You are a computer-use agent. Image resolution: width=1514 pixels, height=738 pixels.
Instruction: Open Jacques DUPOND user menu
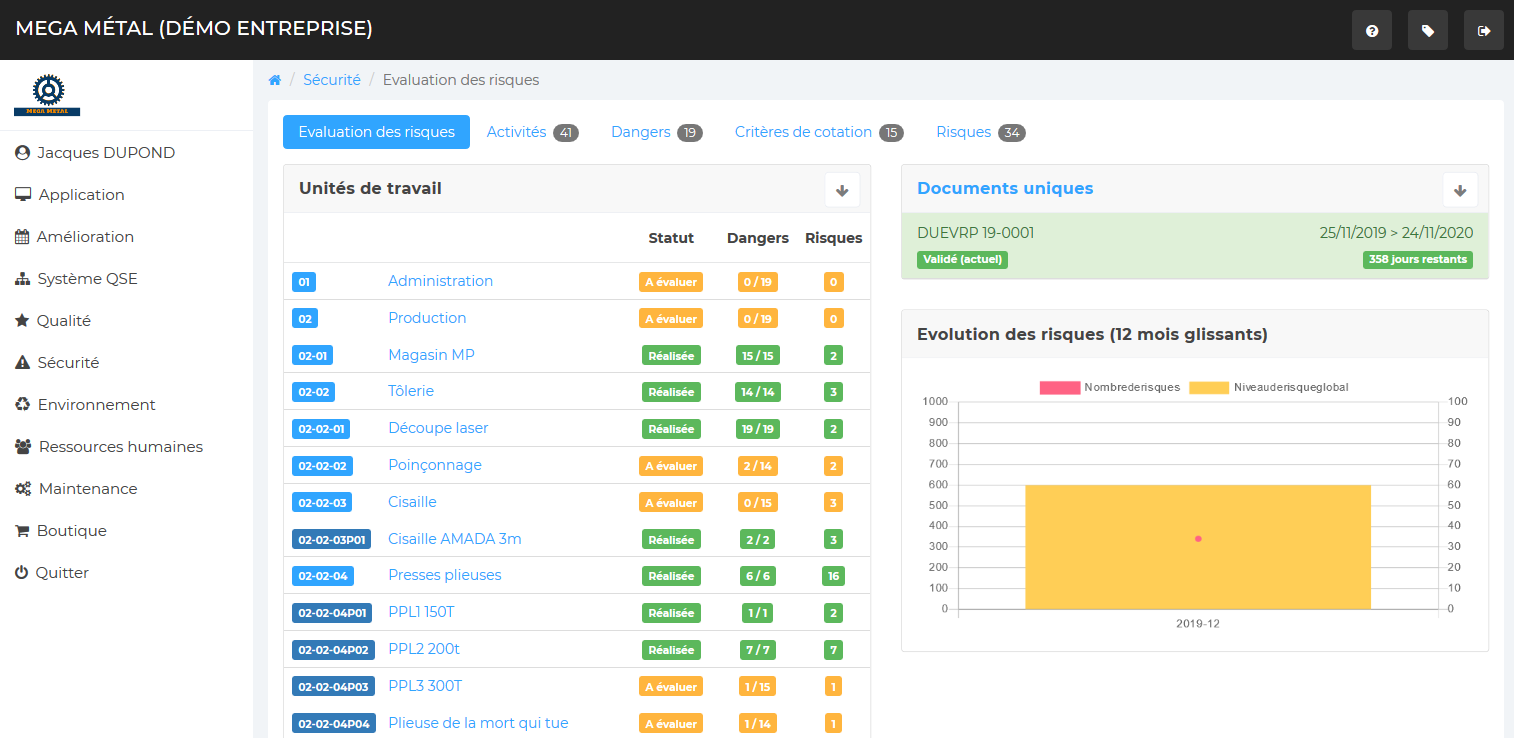click(x=105, y=153)
